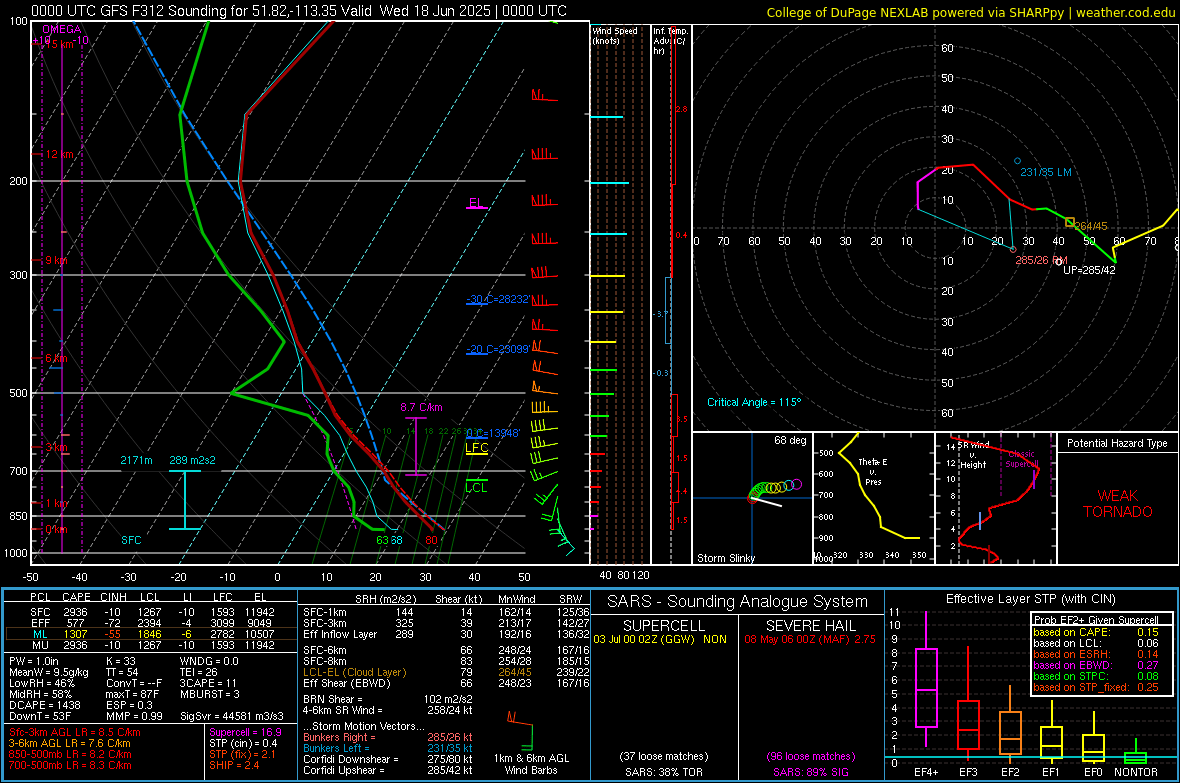Screen dimensions: 1180x783
Task: Click the PW = 1.0in value
Action: (34, 661)
